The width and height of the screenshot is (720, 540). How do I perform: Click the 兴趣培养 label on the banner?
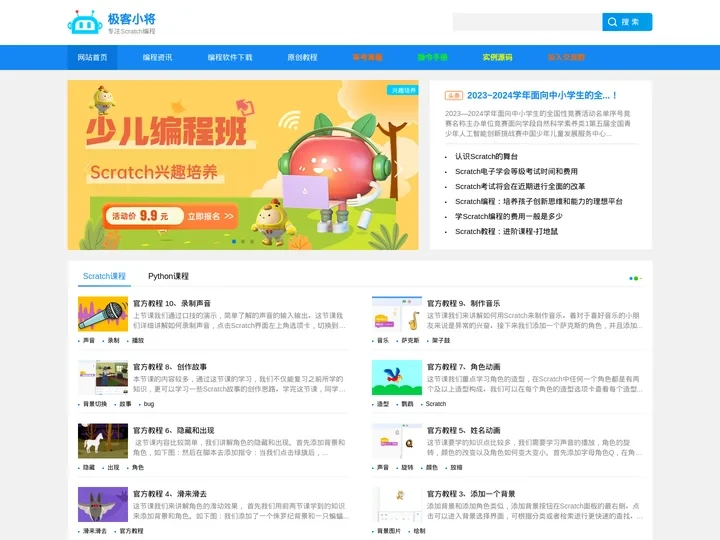pyautogui.click(x=403, y=90)
